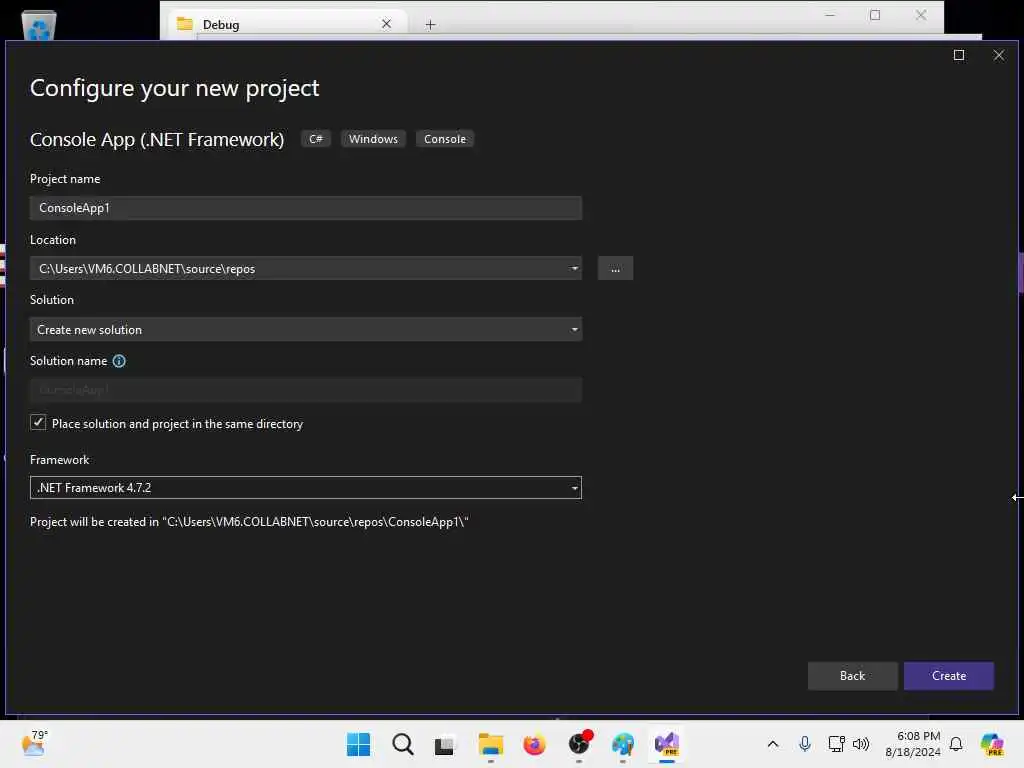Switch to Visual Studio Preview in taskbar
1024x768 pixels.
pos(667,744)
